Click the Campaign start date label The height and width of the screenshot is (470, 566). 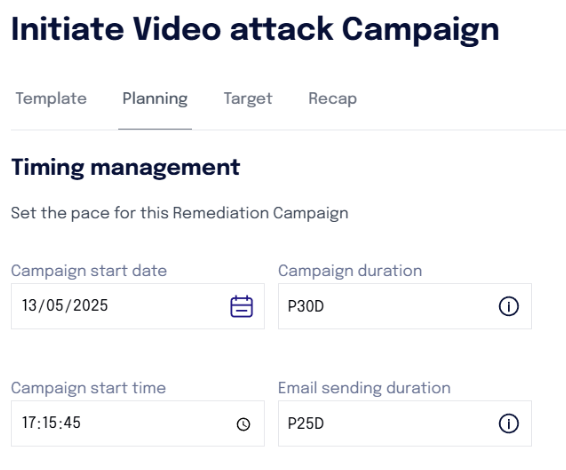[89, 271]
